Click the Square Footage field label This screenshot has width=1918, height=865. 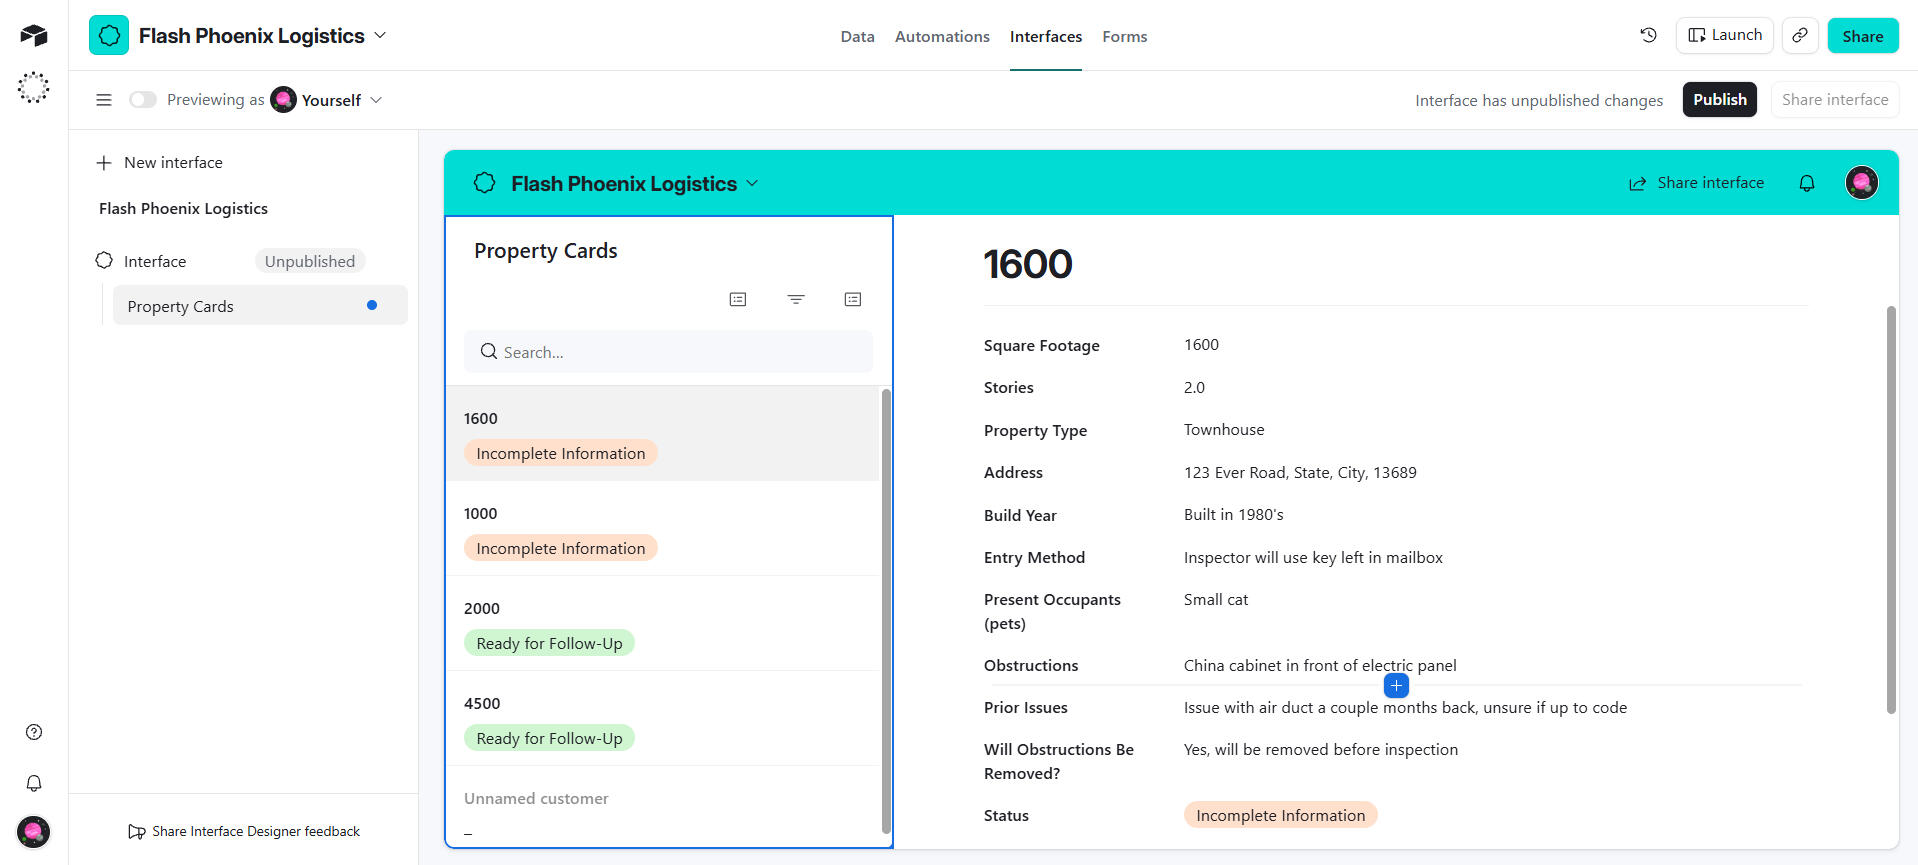[x=1041, y=345]
